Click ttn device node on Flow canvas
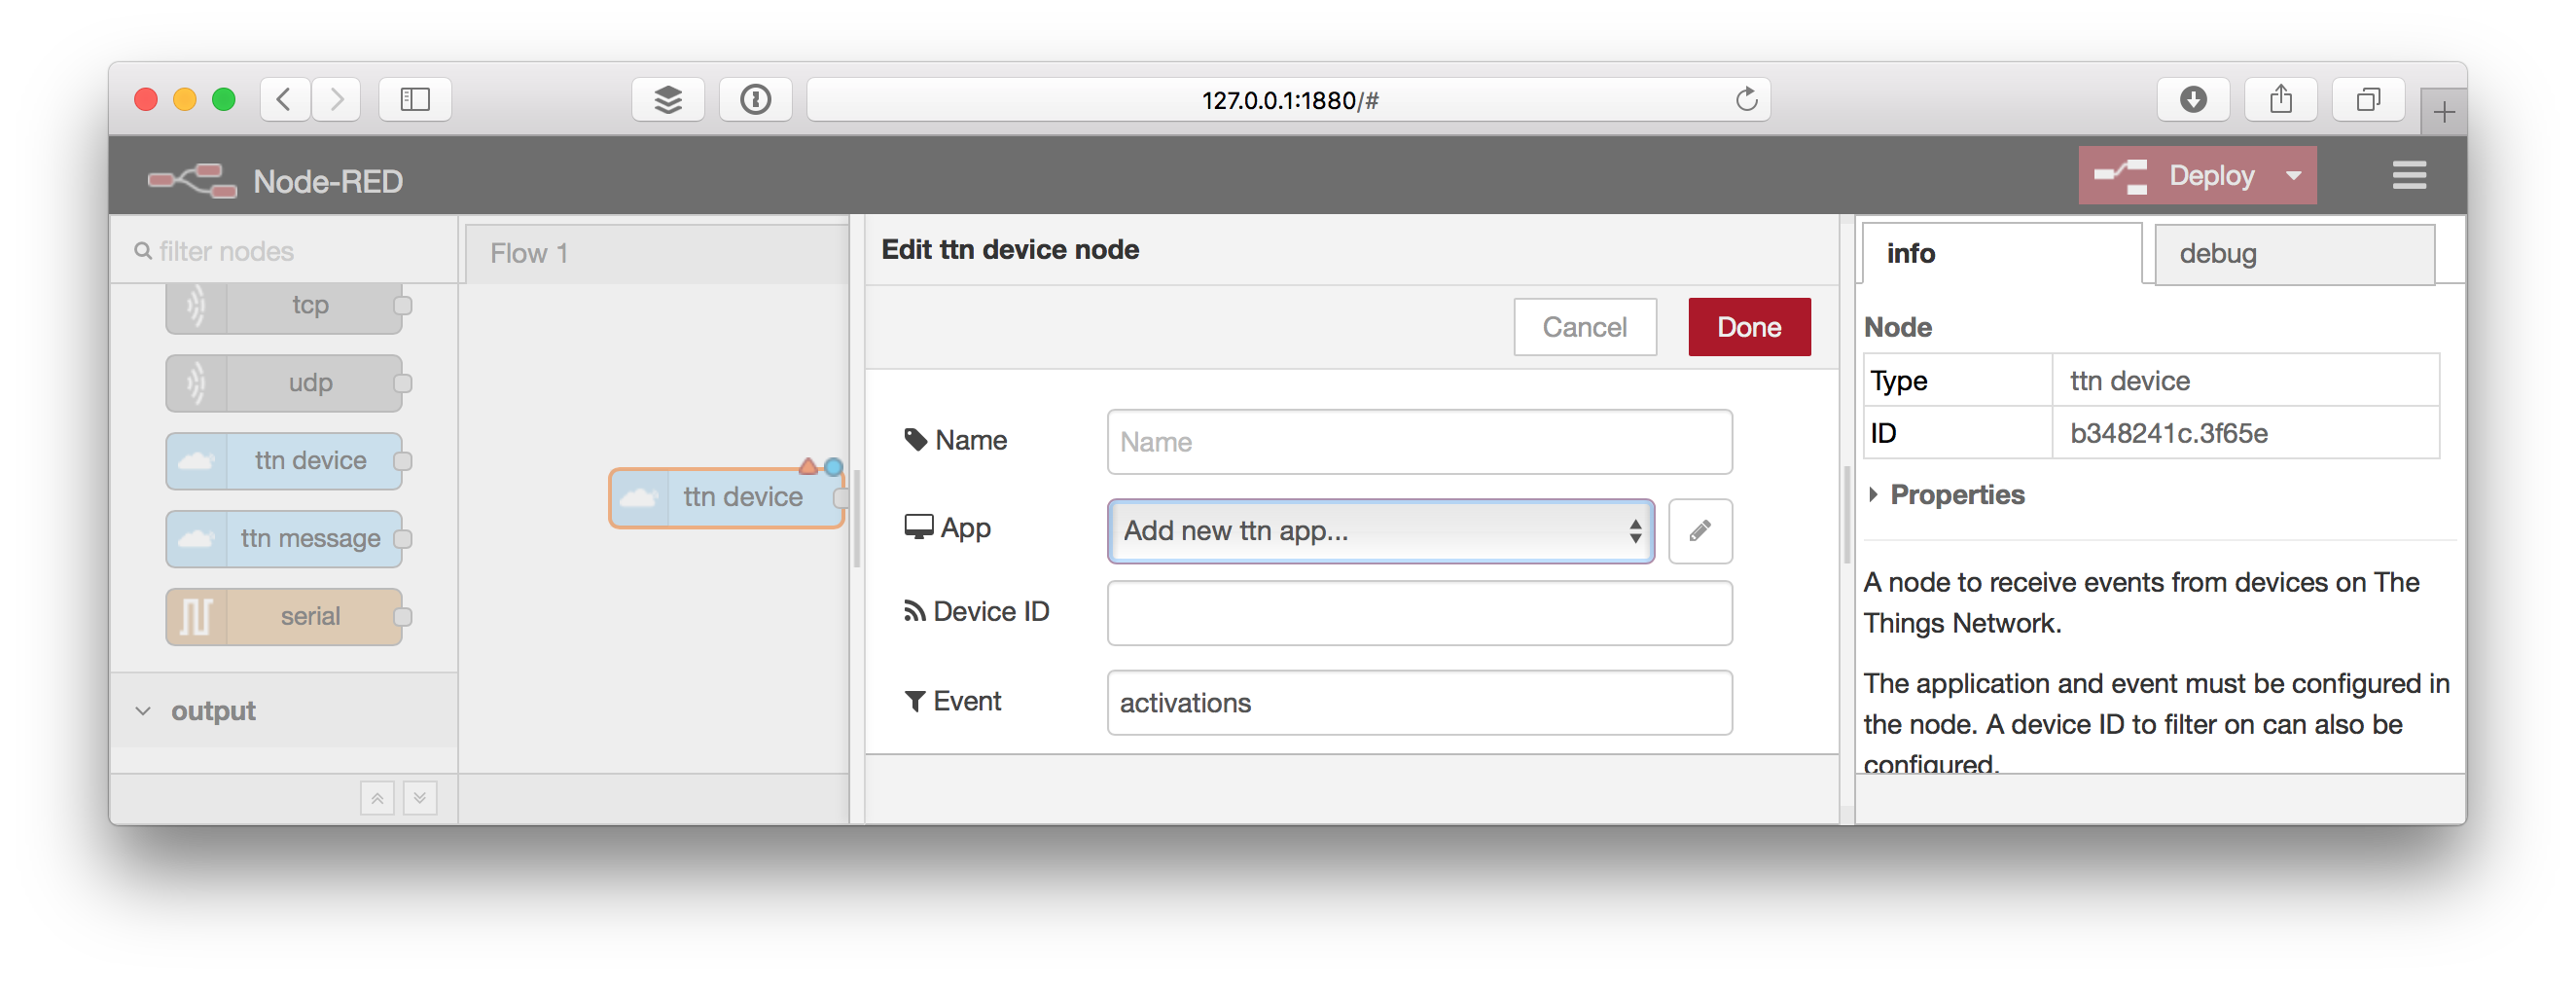Viewport: 2576px width, 981px height. pyautogui.click(x=727, y=497)
